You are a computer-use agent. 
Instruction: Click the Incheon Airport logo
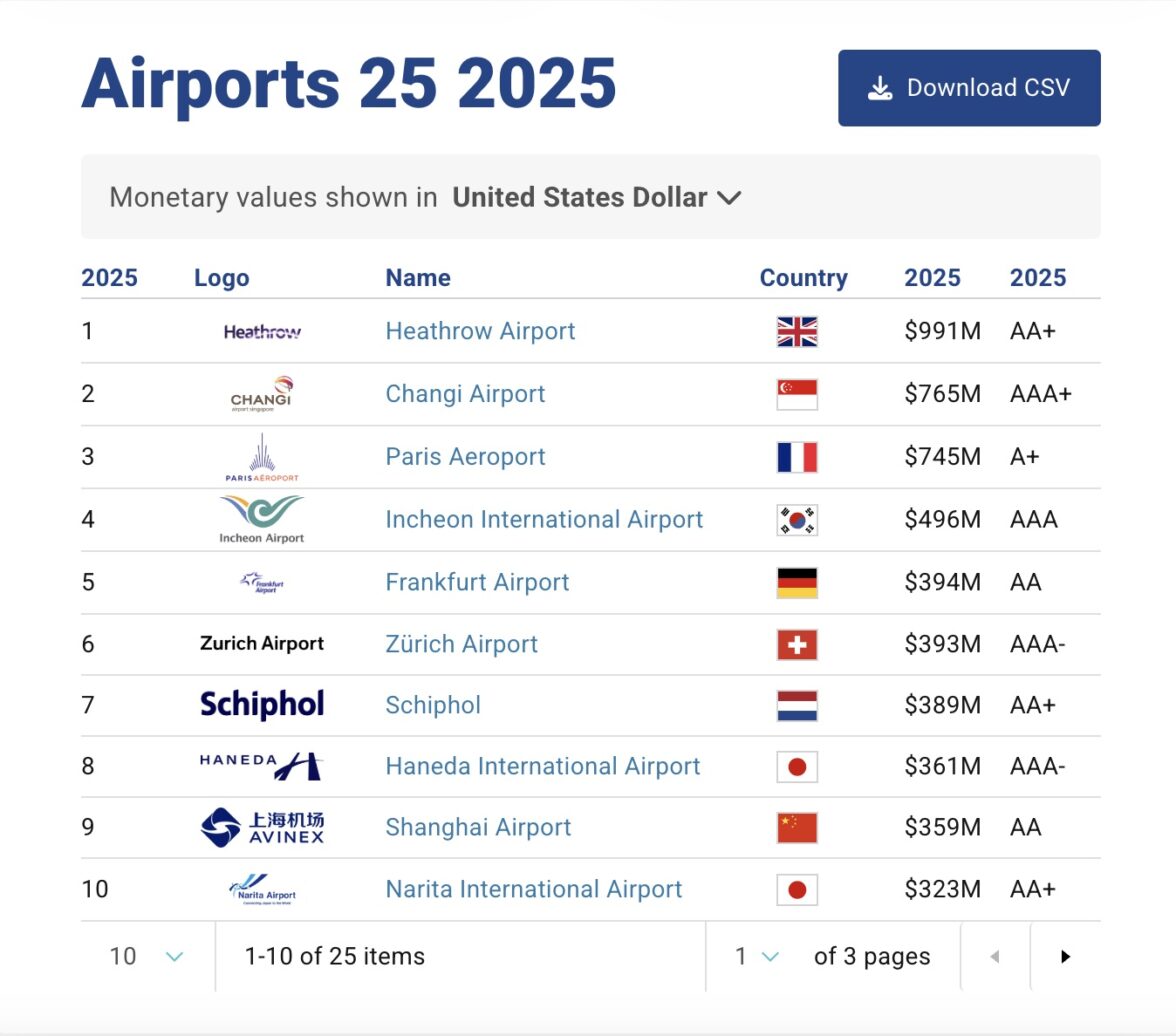[x=262, y=519]
